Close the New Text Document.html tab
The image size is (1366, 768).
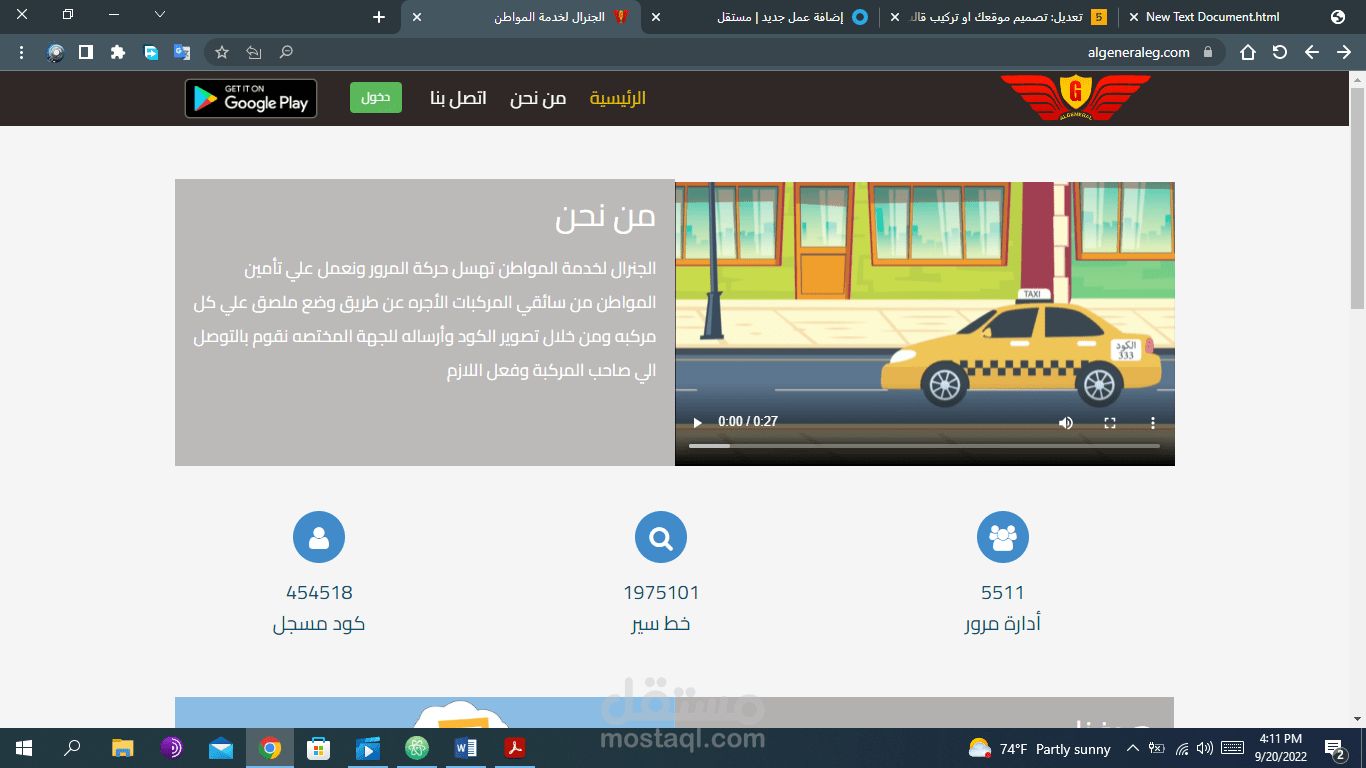click(1133, 17)
